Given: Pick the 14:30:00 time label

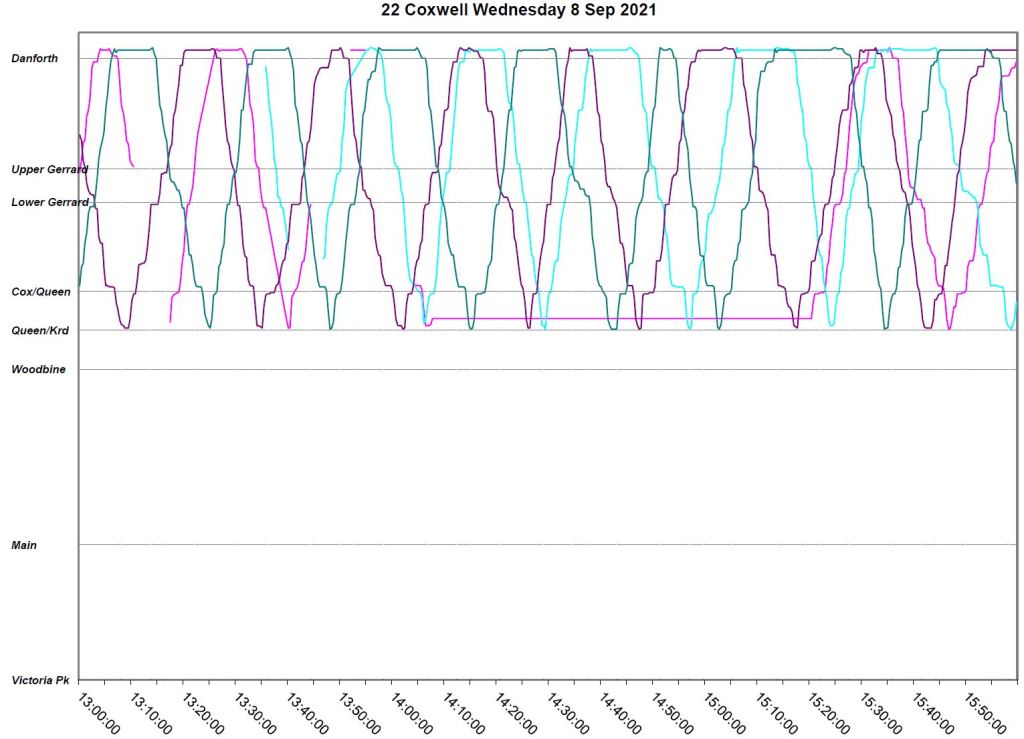Looking at the screenshot, I should click(x=567, y=712).
